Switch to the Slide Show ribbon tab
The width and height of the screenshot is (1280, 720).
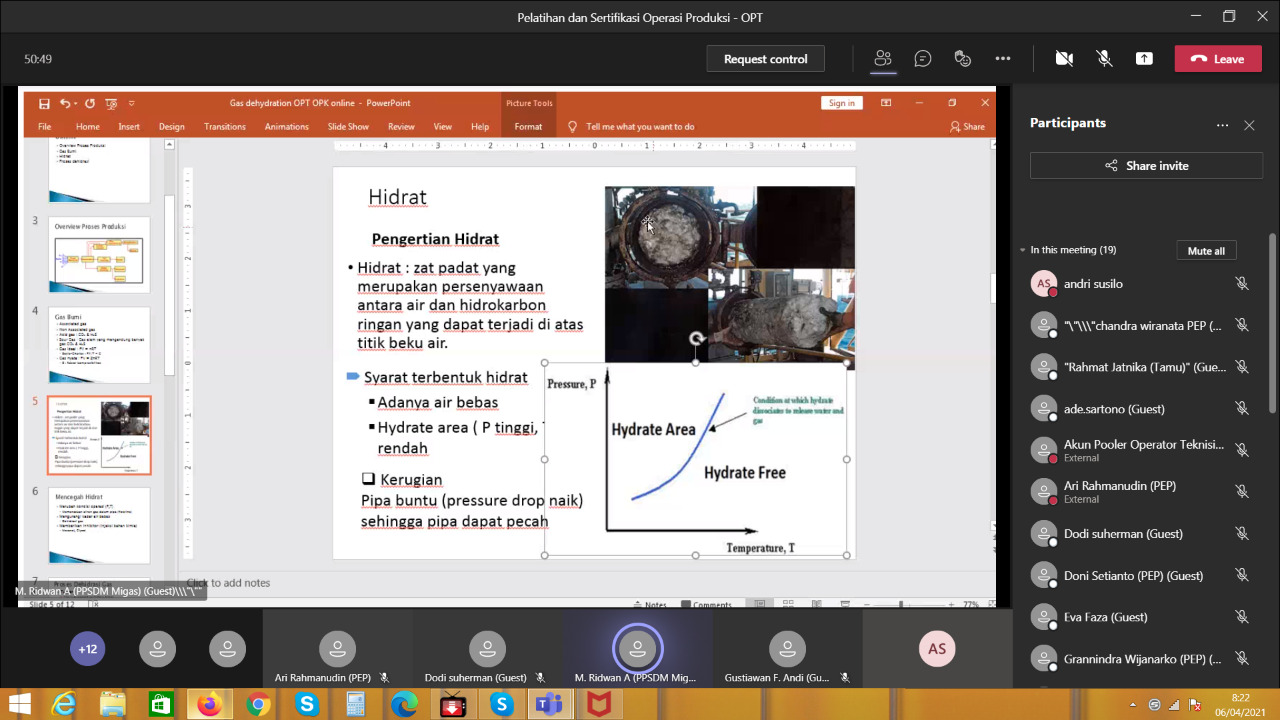(348, 127)
